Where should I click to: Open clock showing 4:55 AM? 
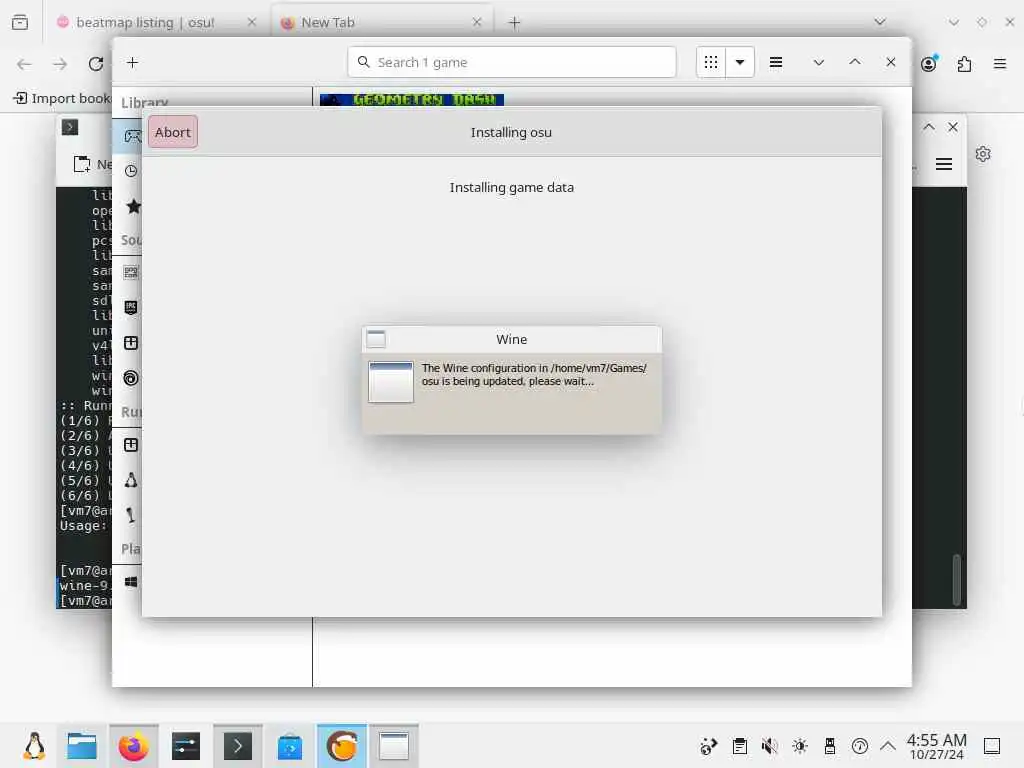coord(936,746)
